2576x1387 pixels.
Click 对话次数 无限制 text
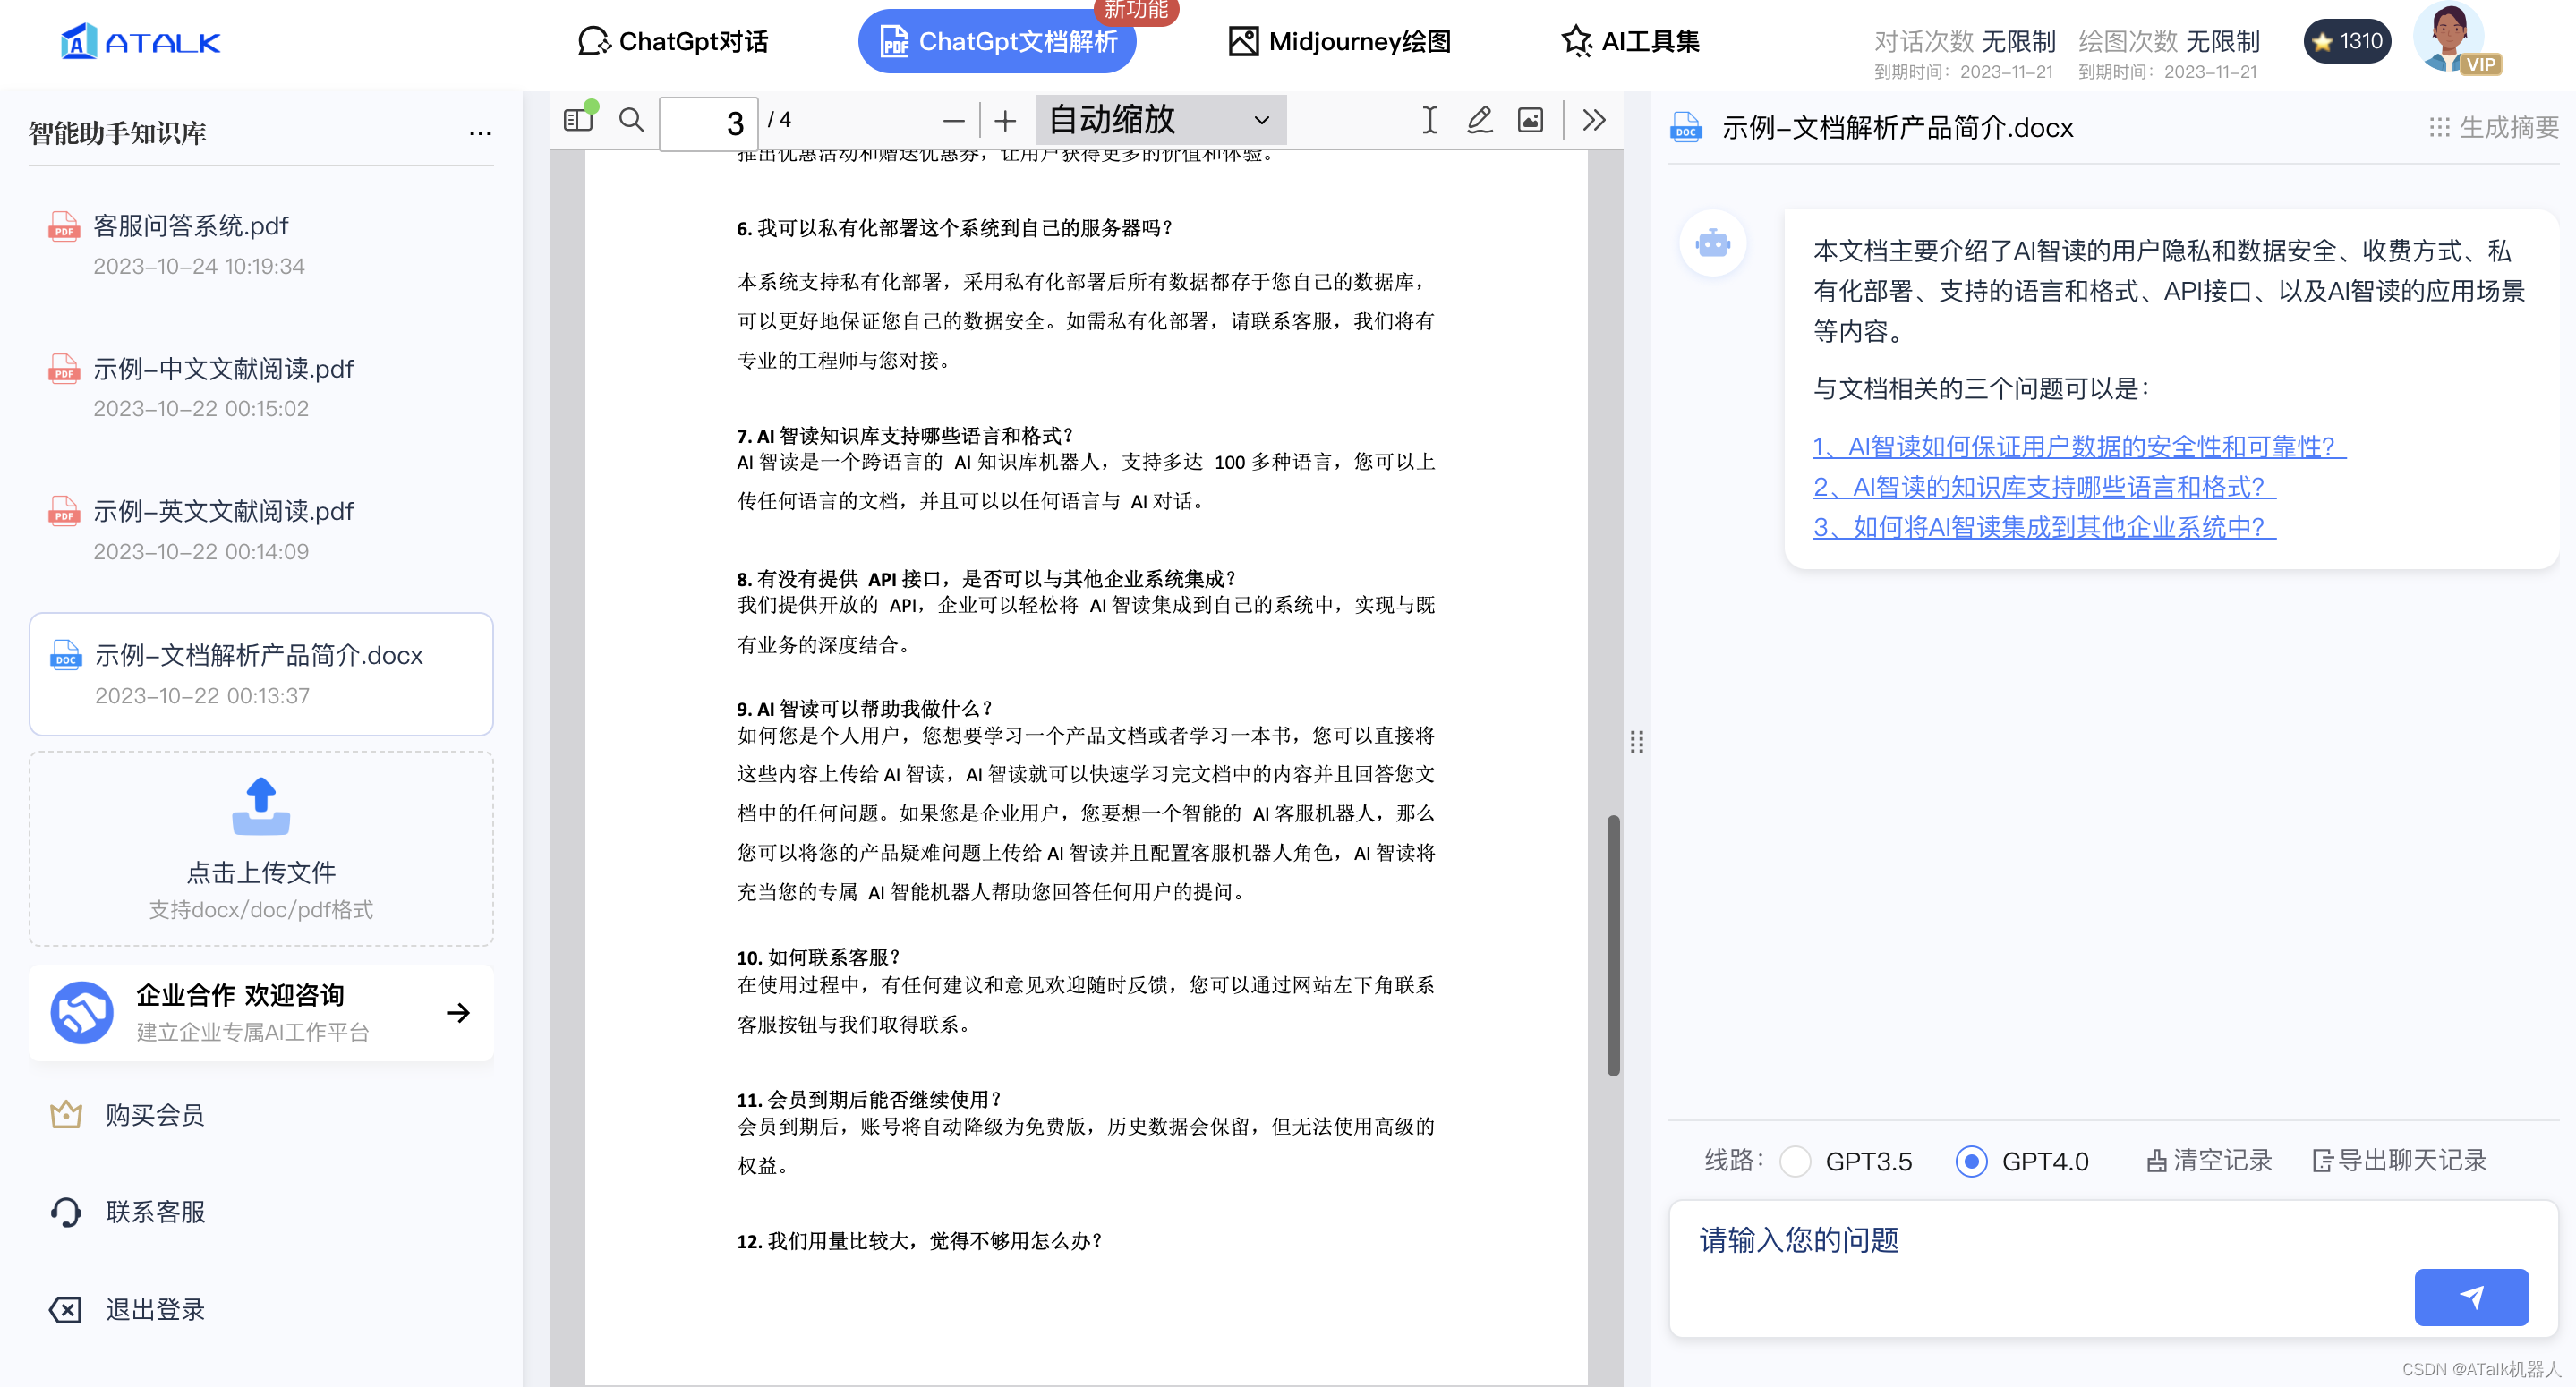[1964, 41]
